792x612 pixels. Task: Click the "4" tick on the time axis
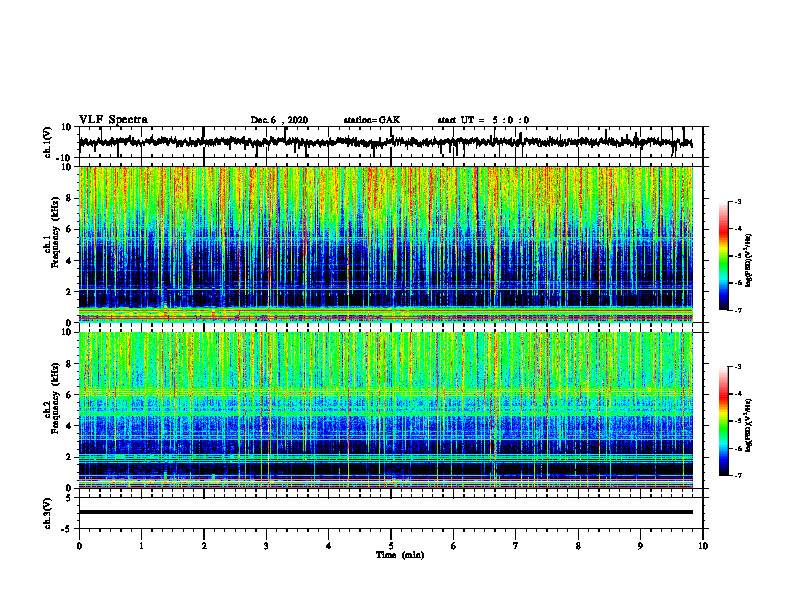(329, 546)
